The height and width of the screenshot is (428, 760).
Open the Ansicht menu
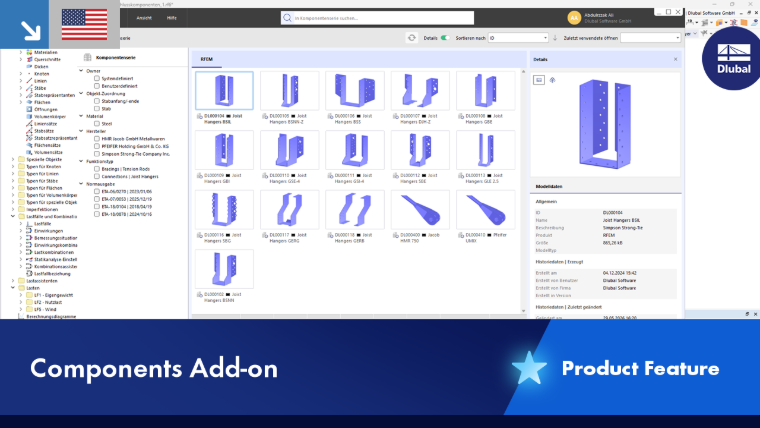[144, 18]
